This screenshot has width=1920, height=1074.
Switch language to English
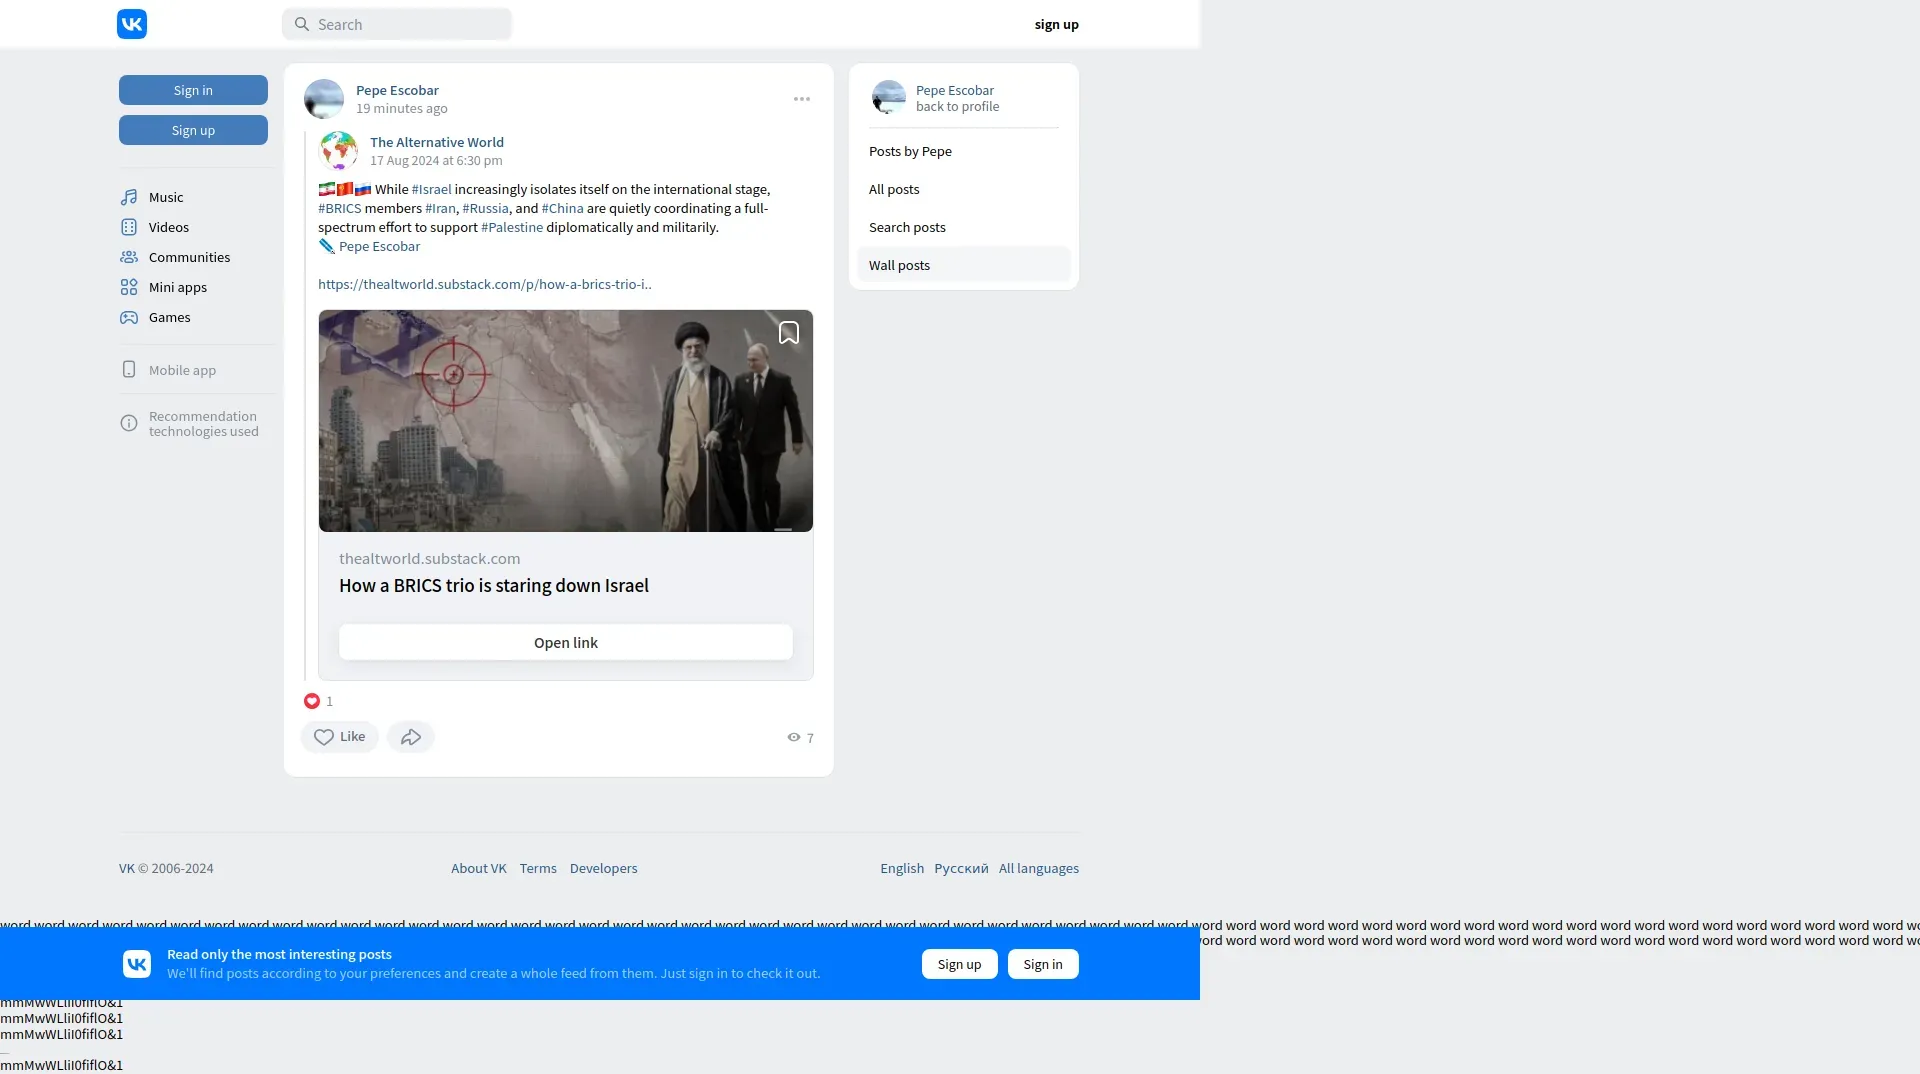[902, 868]
